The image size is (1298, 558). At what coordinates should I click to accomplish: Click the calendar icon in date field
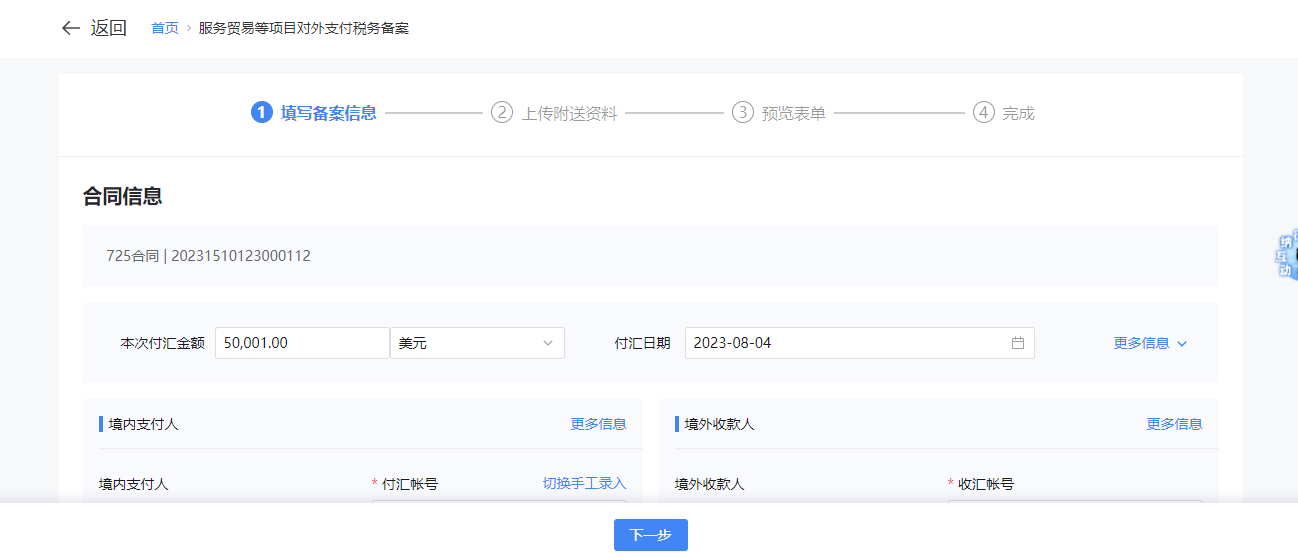pos(1018,343)
